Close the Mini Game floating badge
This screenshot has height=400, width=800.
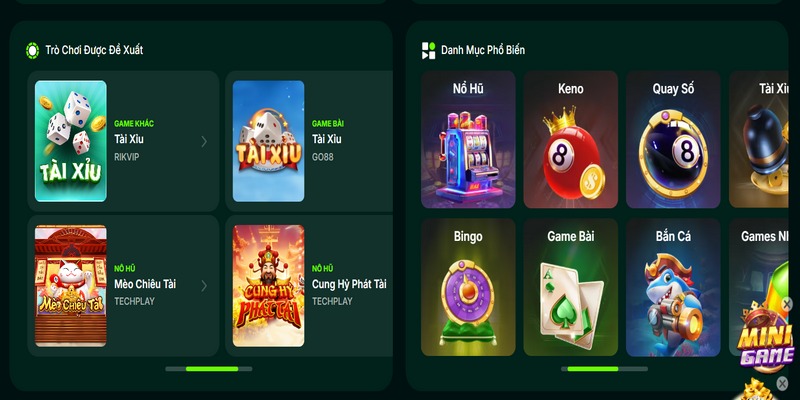[787, 305]
